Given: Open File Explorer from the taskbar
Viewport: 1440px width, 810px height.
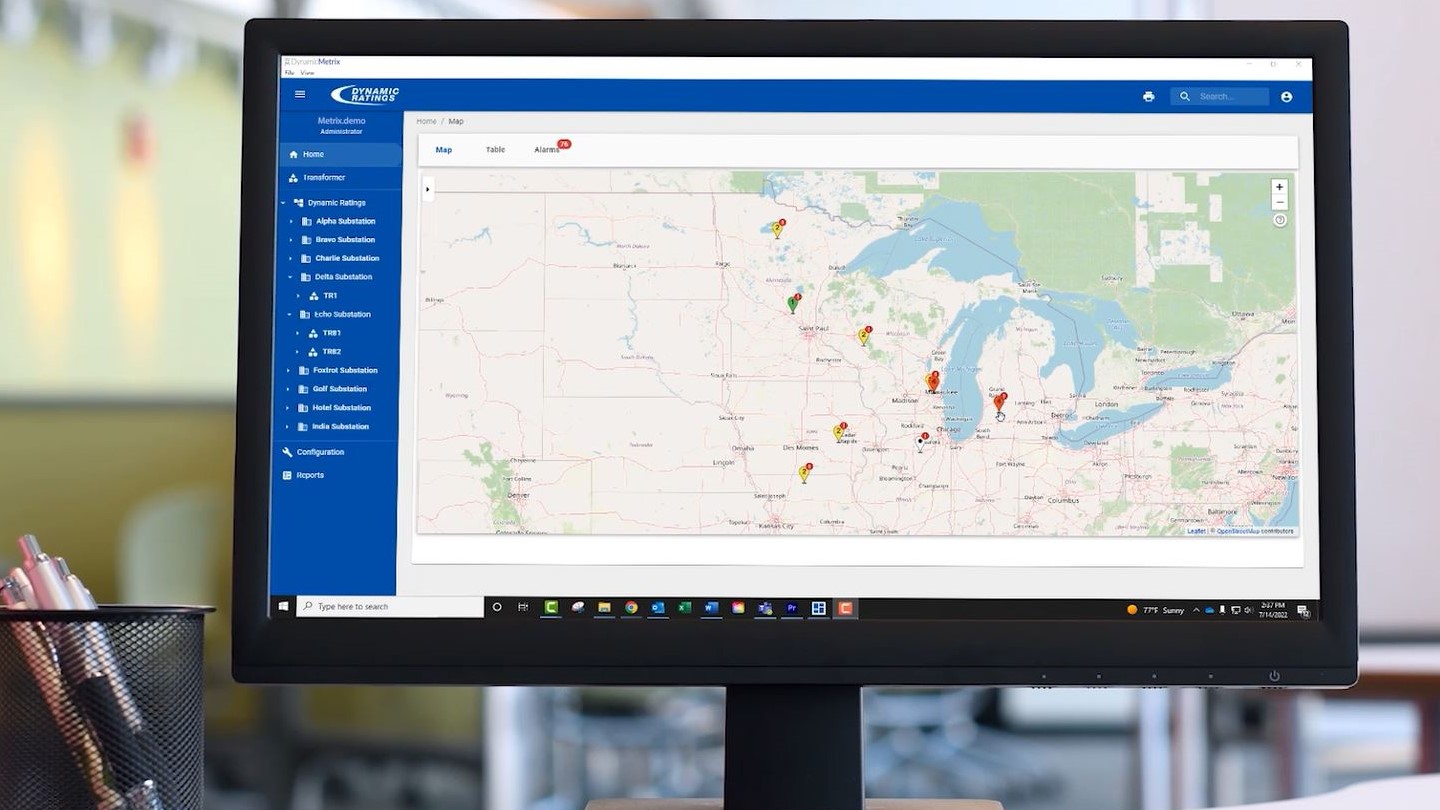Looking at the screenshot, I should coord(604,607).
